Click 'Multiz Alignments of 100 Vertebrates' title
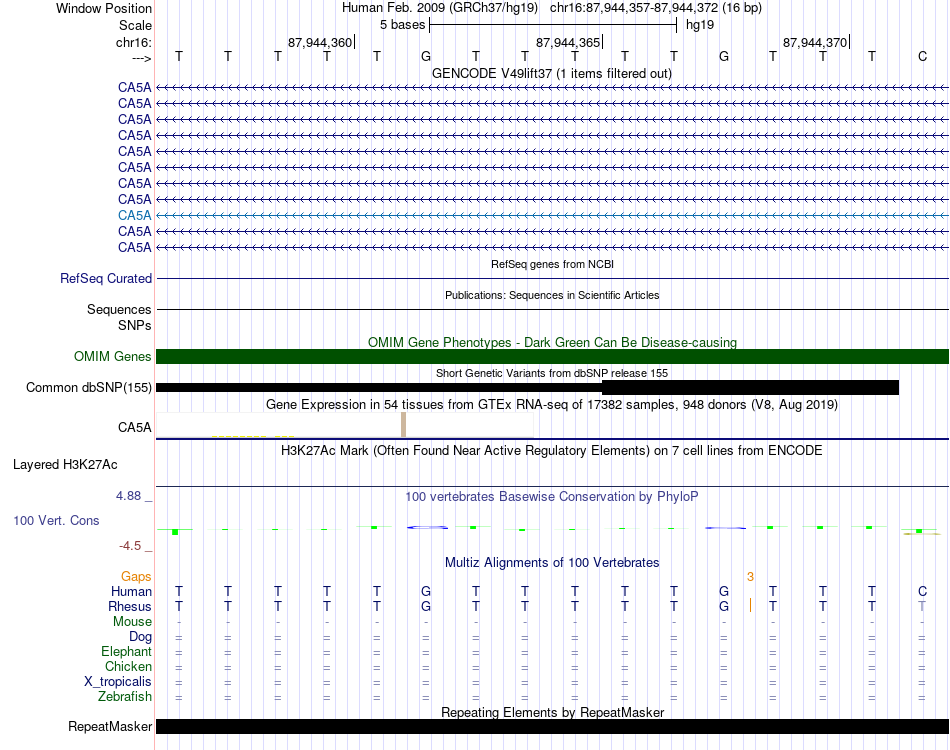The height and width of the screenshot is (750, 950). point(552,562)
